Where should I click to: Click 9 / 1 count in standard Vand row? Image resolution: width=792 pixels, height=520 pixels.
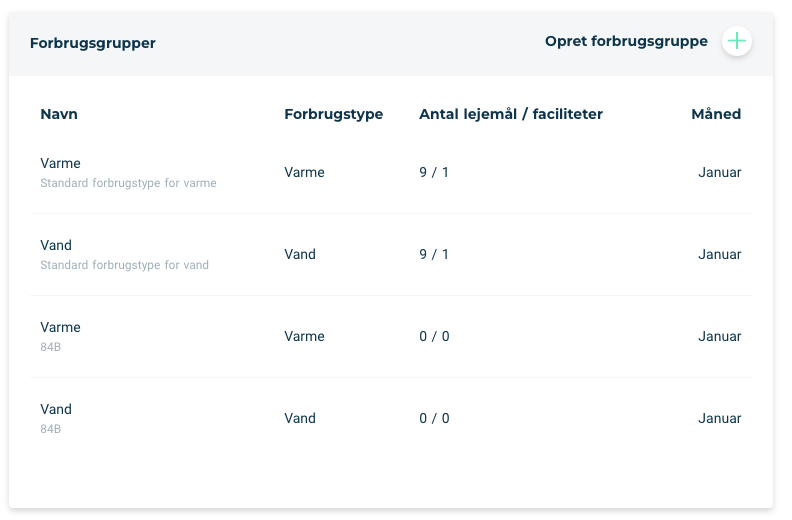coord(434,254)
